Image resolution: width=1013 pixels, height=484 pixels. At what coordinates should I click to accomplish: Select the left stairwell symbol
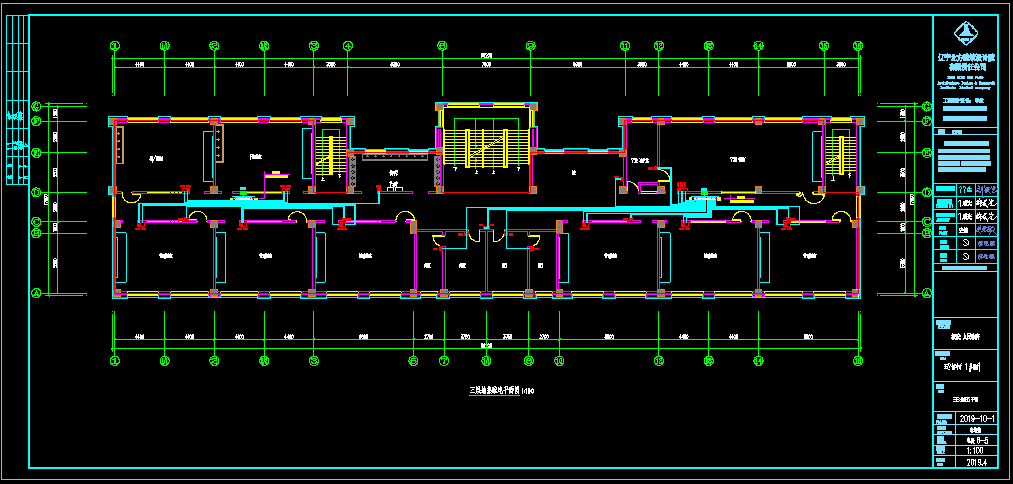pyautogui.click(x=328, y=155)
